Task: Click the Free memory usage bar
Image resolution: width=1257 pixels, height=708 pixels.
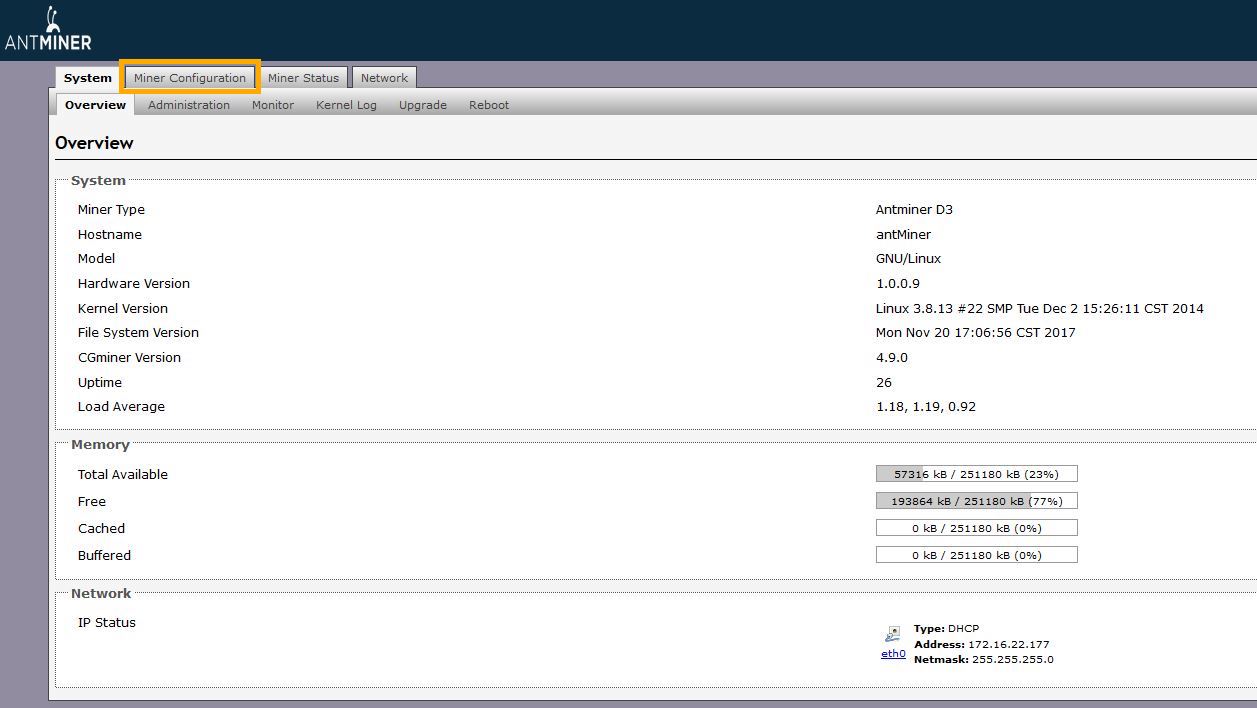Action: coord(976,501)
